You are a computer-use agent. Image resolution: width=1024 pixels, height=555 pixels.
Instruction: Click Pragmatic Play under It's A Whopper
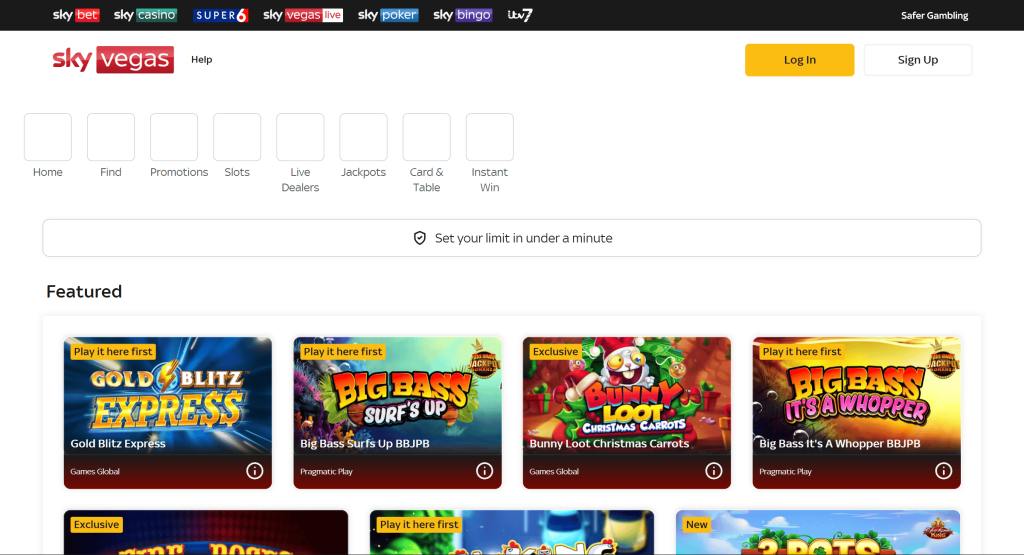point(786,471)
